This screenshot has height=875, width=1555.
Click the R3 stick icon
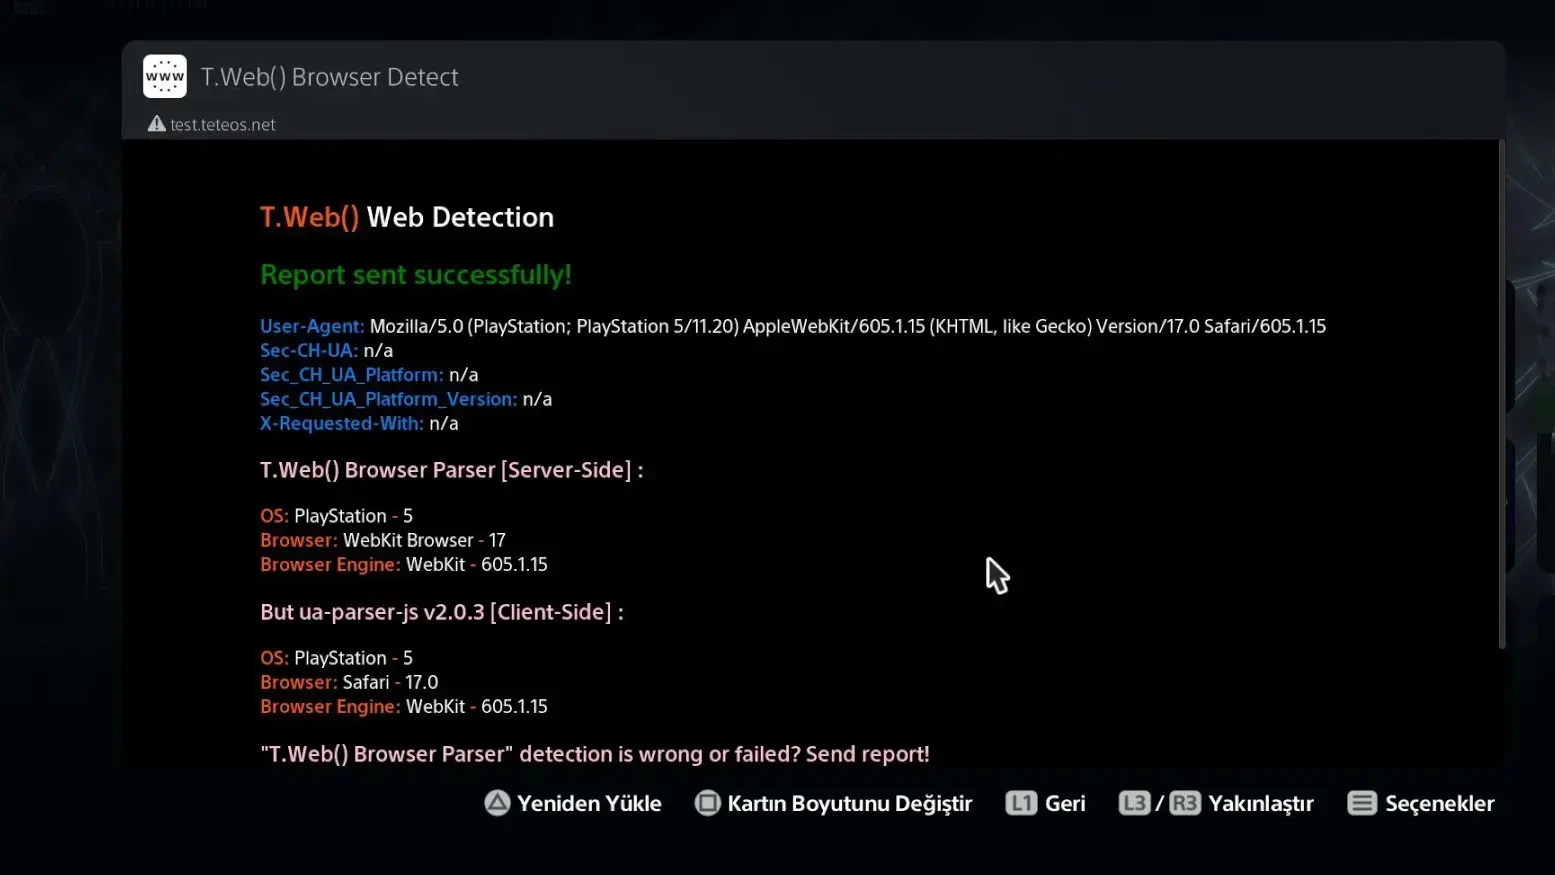click(x=1185, y=803)
